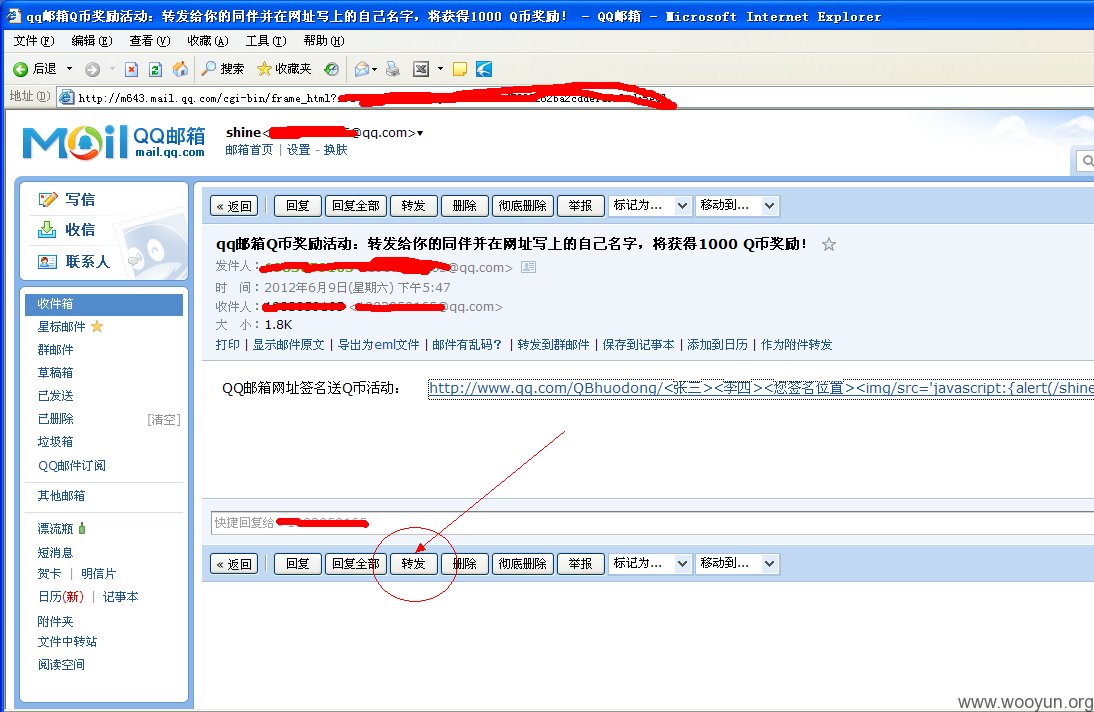The height and width of the screenshot is (712, 1094).
Task: Click the Edit page icon in IE toolbar
Action: pyautogui.click(x=421, y=69)
